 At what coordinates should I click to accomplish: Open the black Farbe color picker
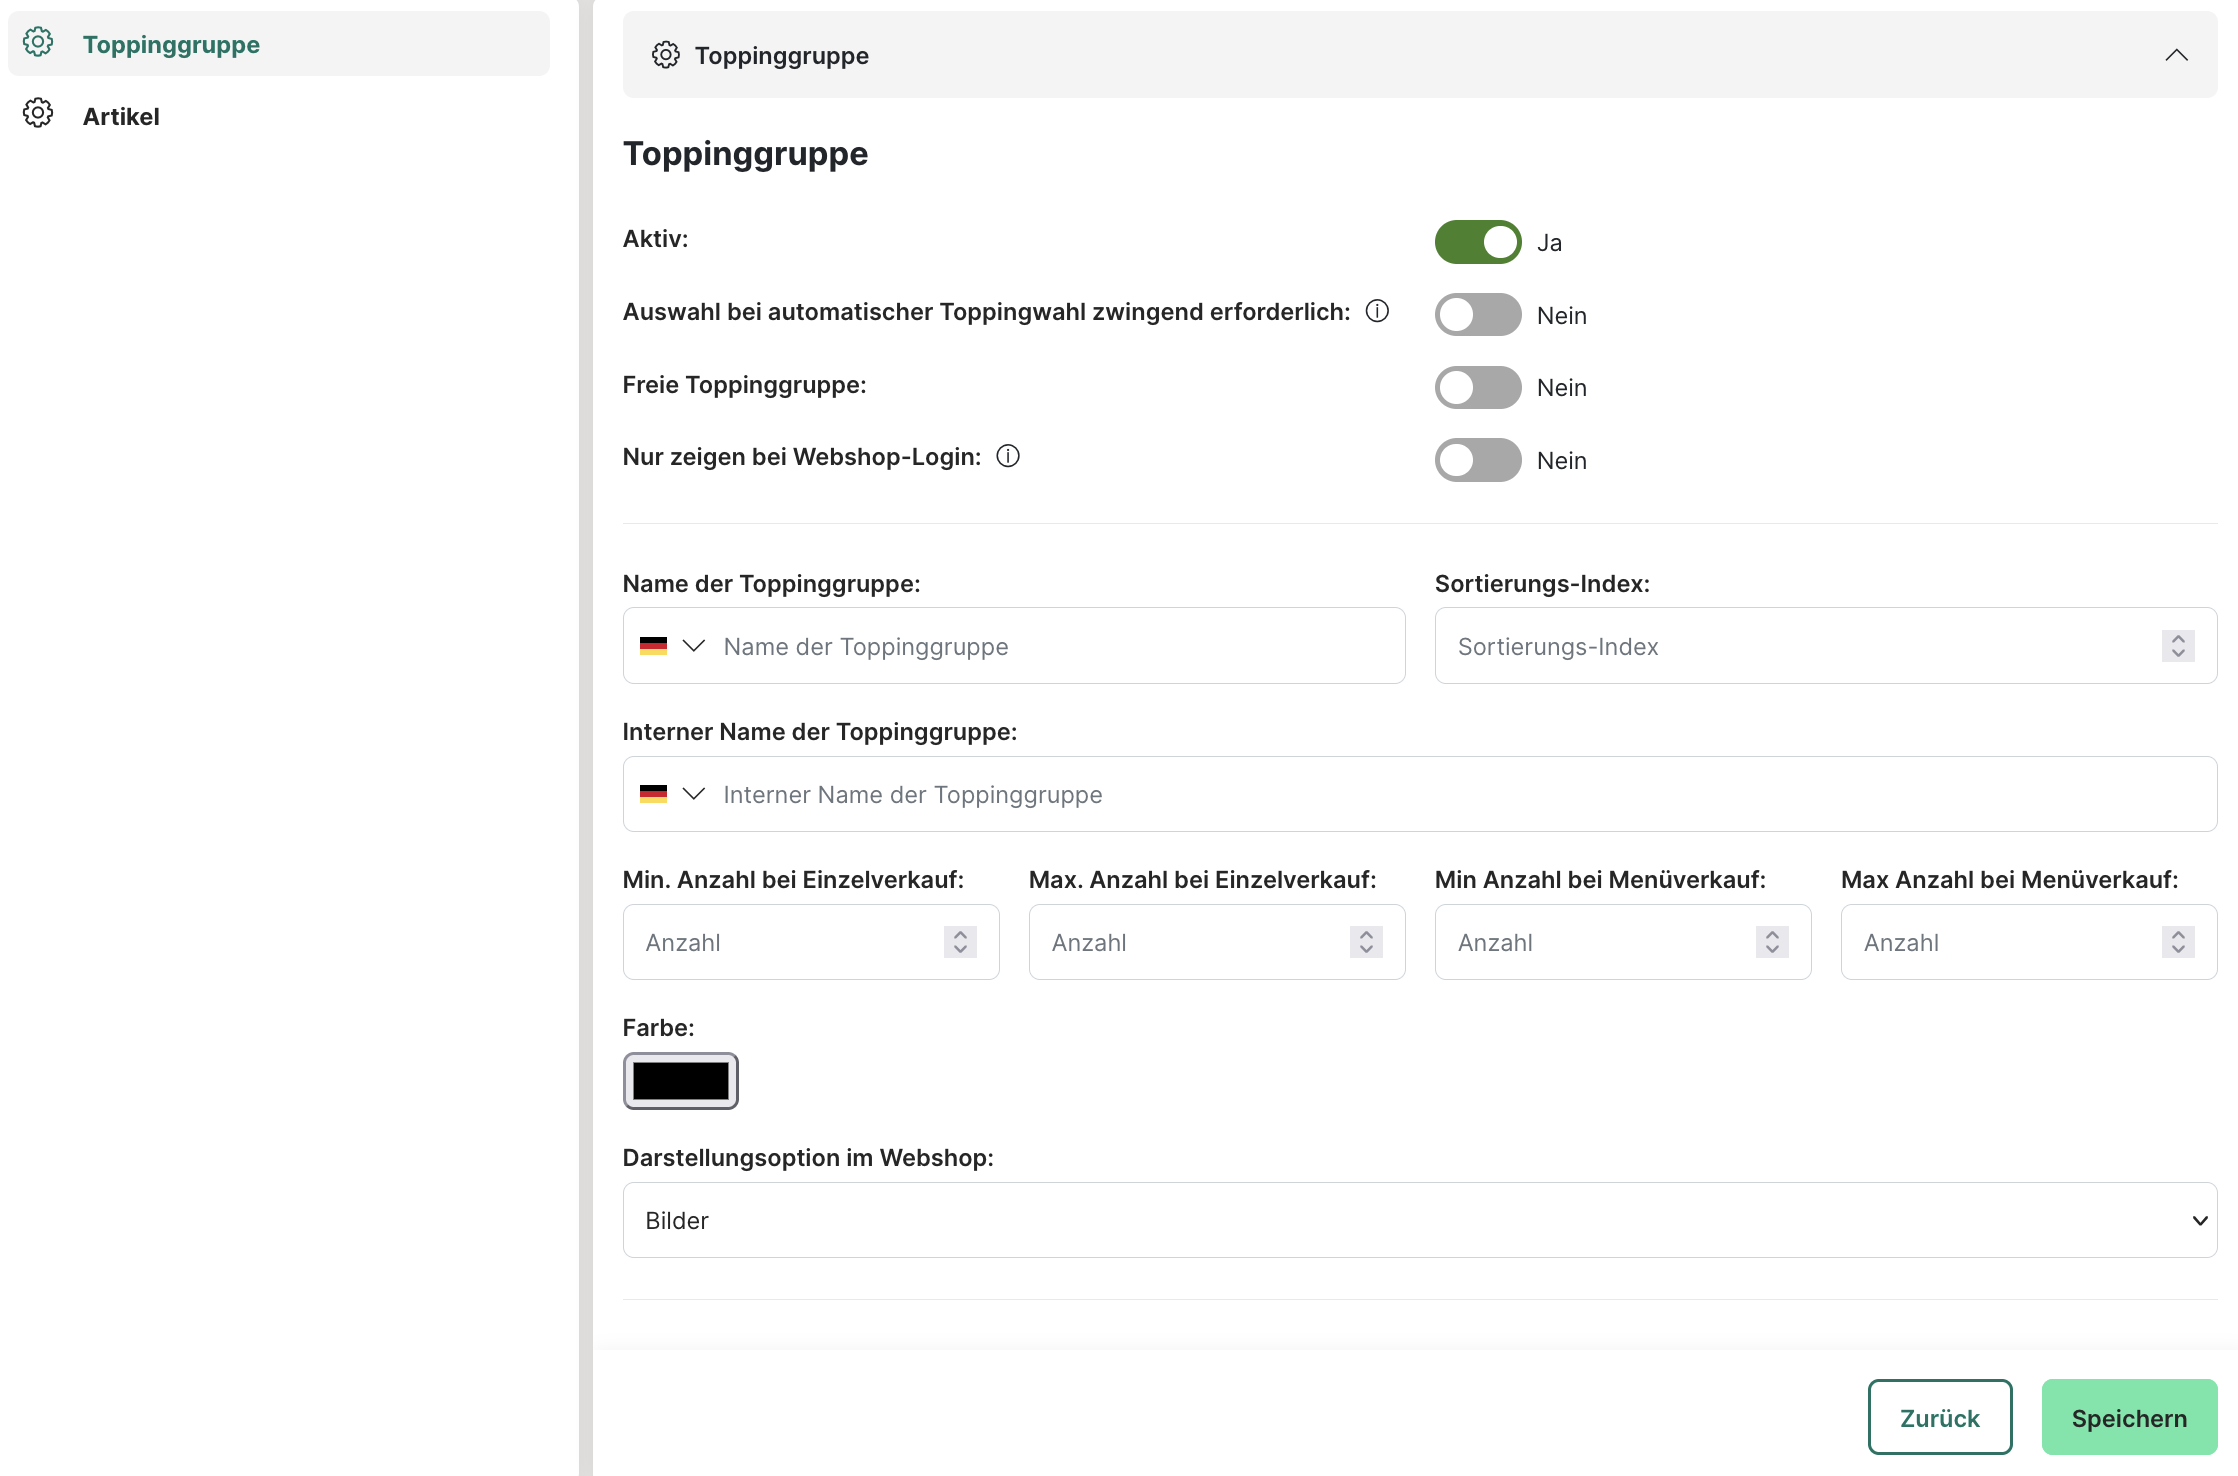[x=680, y=1081]
